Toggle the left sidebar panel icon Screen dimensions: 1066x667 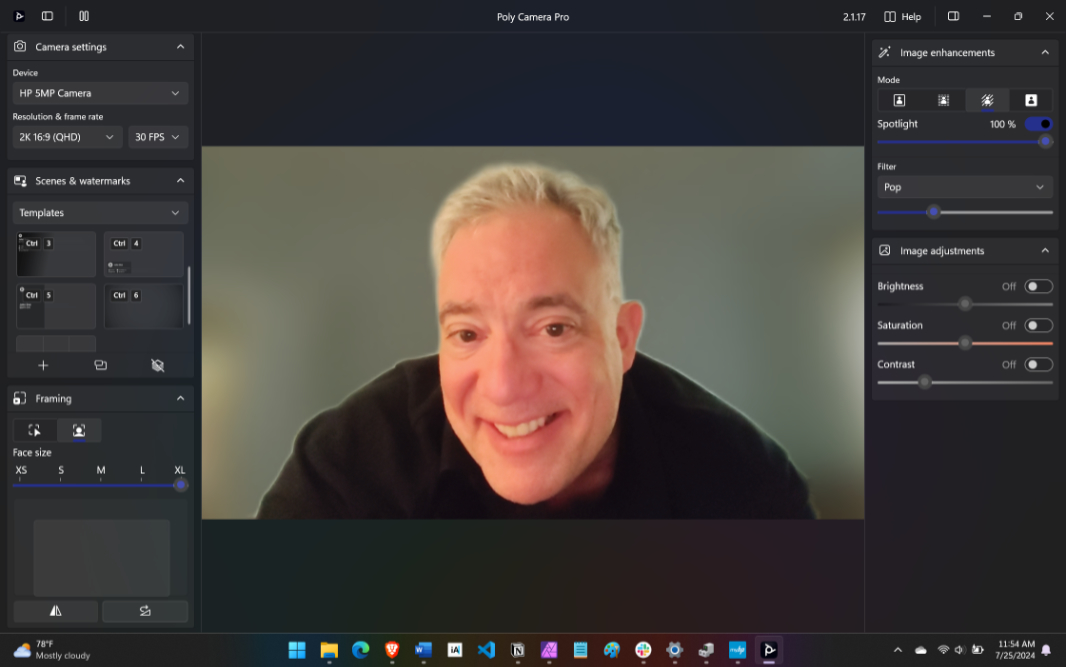click(x=47, y=16)
